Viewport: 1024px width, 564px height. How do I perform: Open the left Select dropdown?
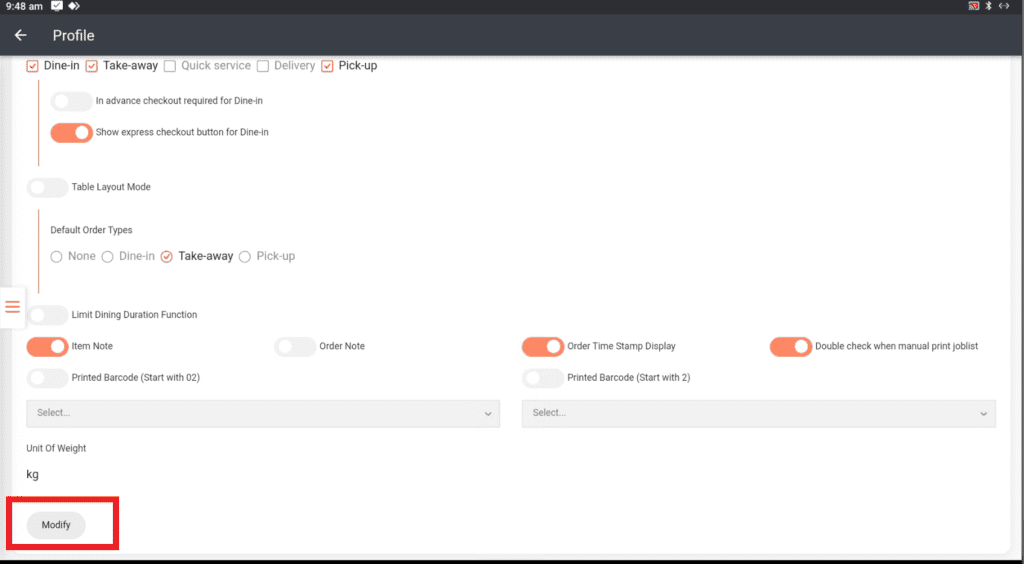[263, 413]
